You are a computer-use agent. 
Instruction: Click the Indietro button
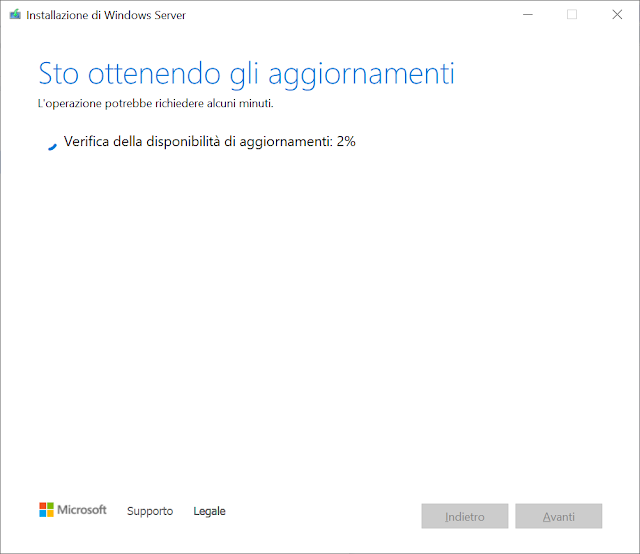(x=465, y=516)
